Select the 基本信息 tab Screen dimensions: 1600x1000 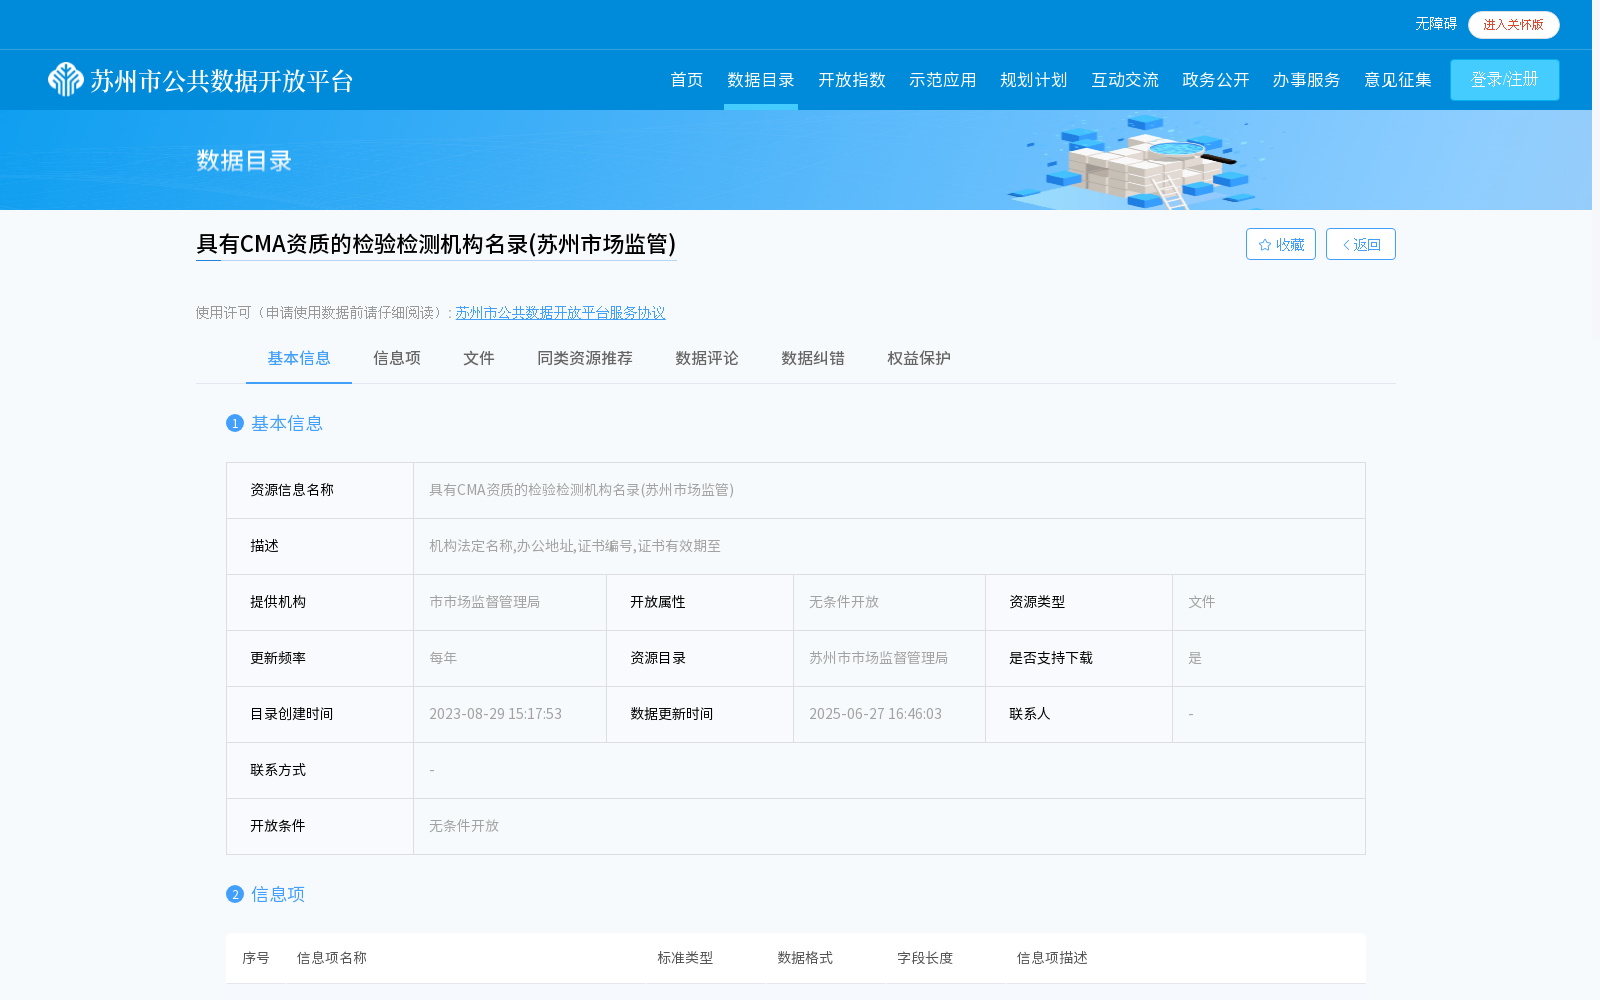[299, 358]
